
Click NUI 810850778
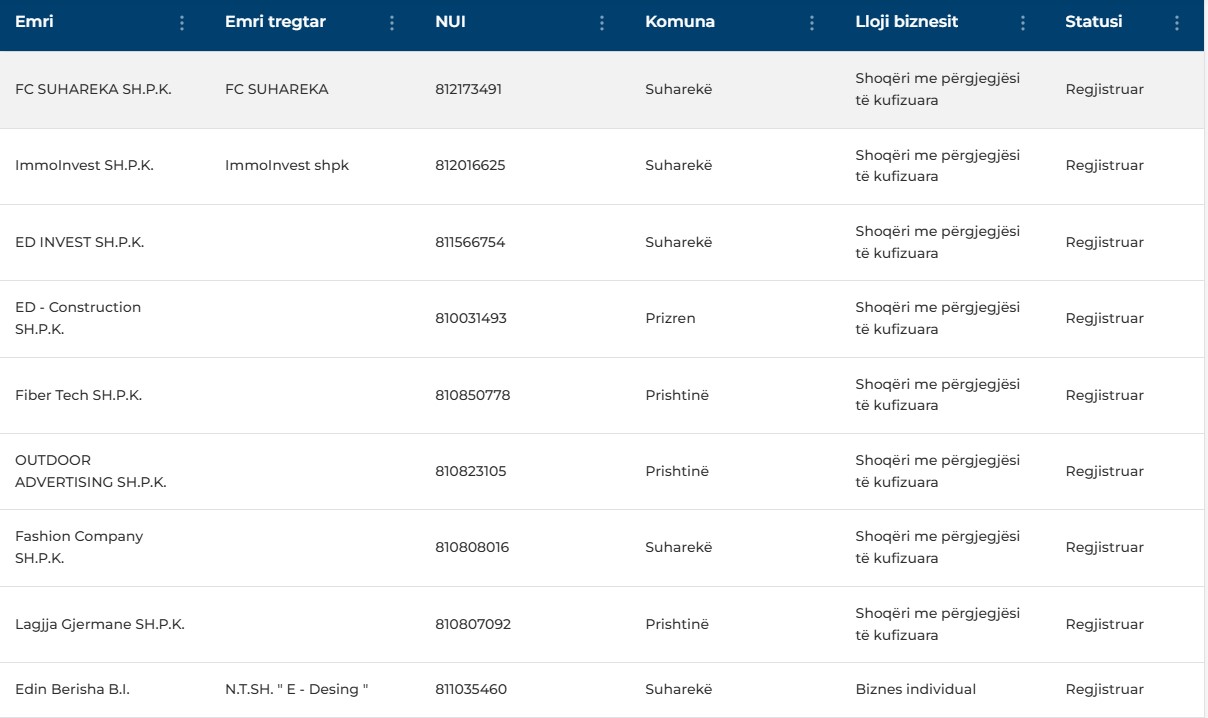point(472,395)
